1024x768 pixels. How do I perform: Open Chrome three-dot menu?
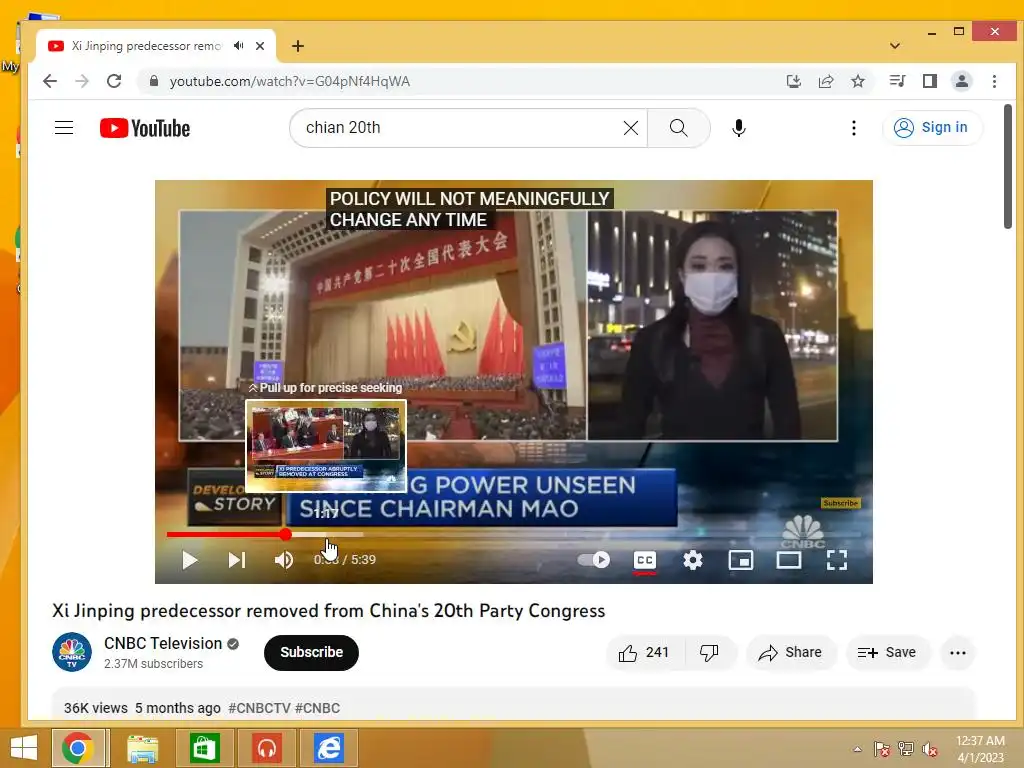click(x=994, y=81)
